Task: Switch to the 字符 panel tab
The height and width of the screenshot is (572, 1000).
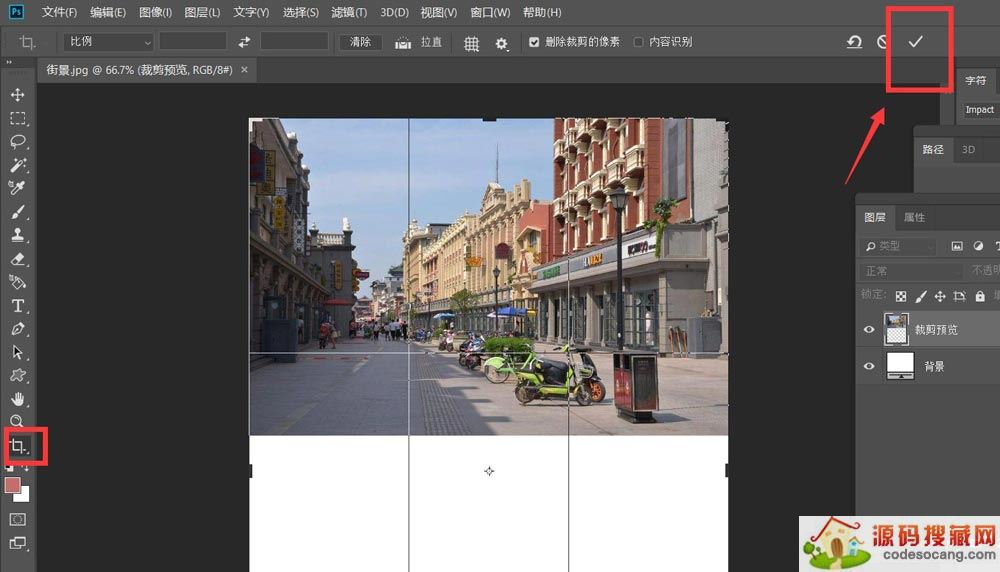Action: pyautogui.click(x=975, y=80)
